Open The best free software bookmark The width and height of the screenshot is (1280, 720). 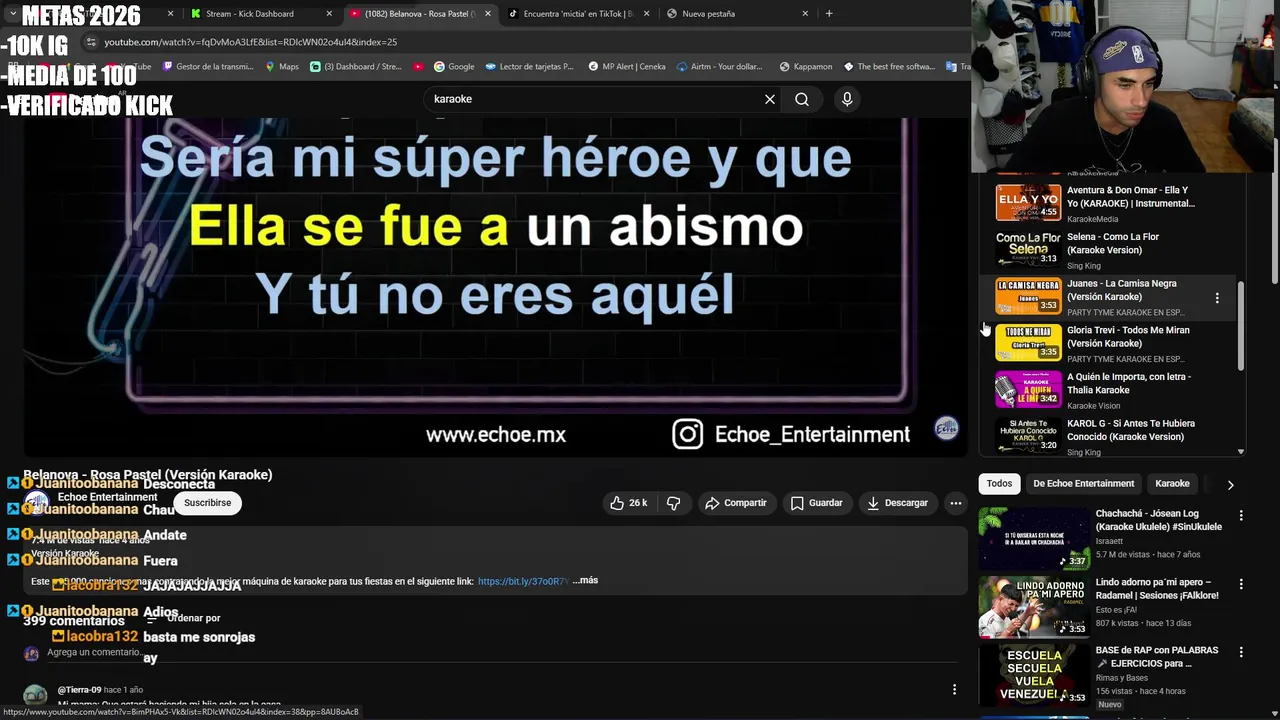[x=889, y=67]
